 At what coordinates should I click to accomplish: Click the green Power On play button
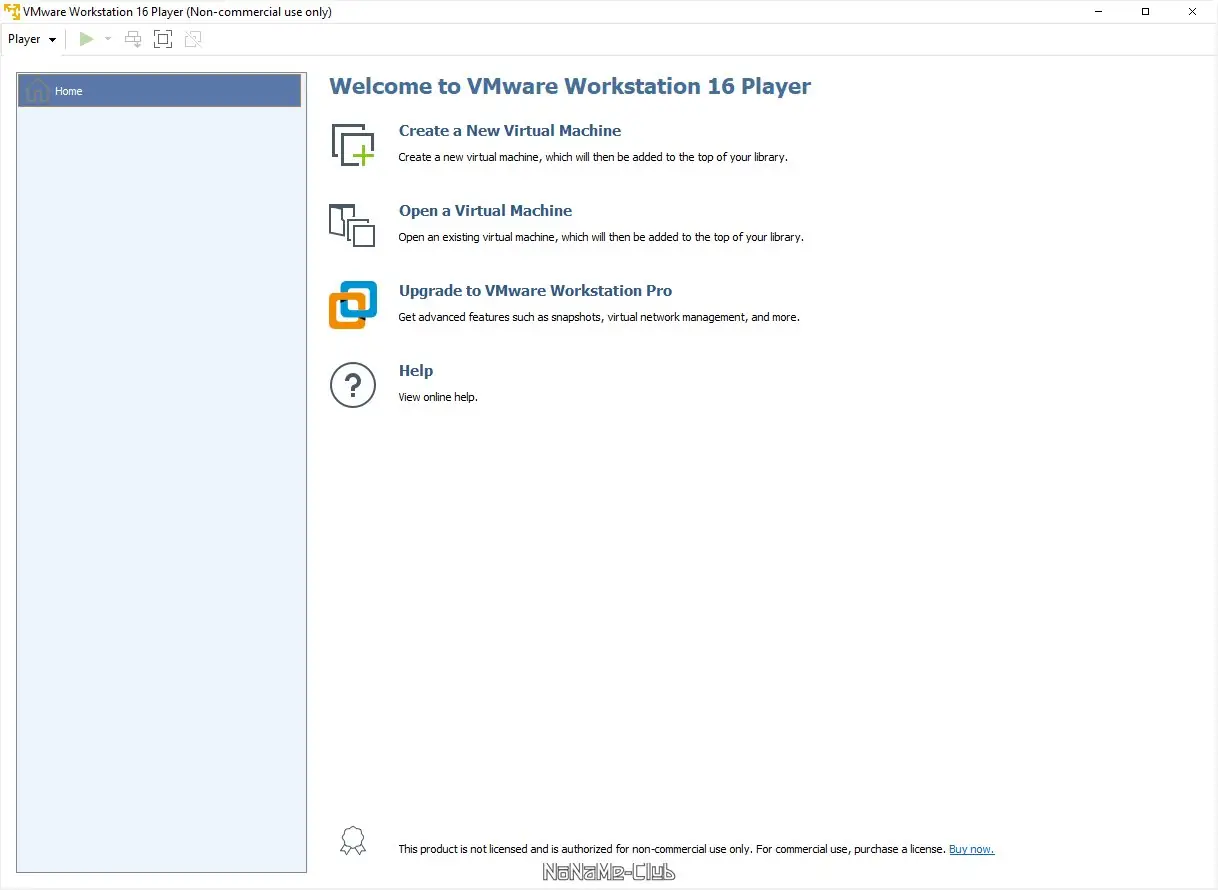point(87,39)
